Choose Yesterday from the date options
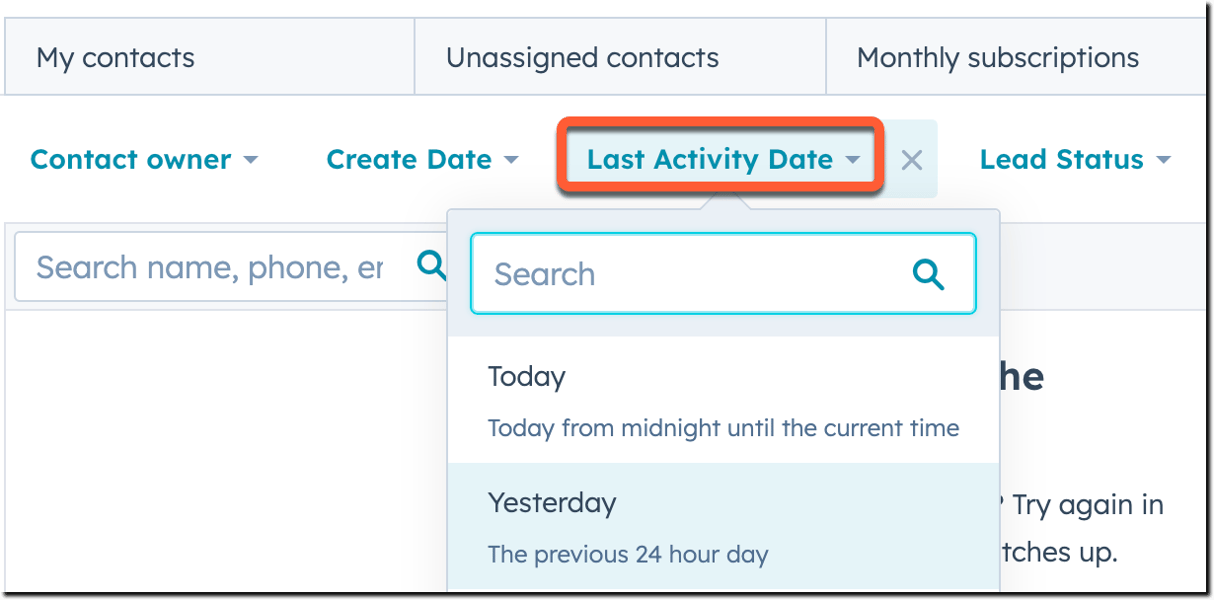The height and width of the screenshot is (600, 1214). [552, 503]
